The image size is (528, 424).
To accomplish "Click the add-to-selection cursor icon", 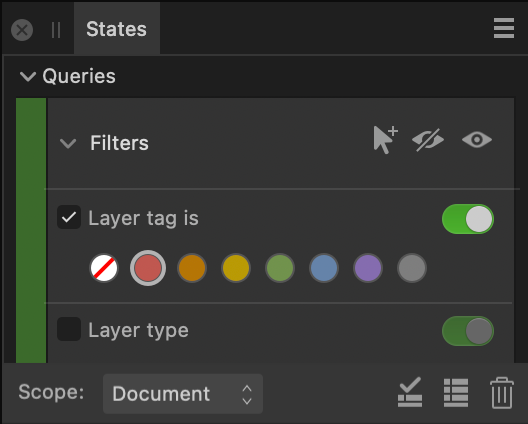I will pyautogui.click(x=386, y=140).
